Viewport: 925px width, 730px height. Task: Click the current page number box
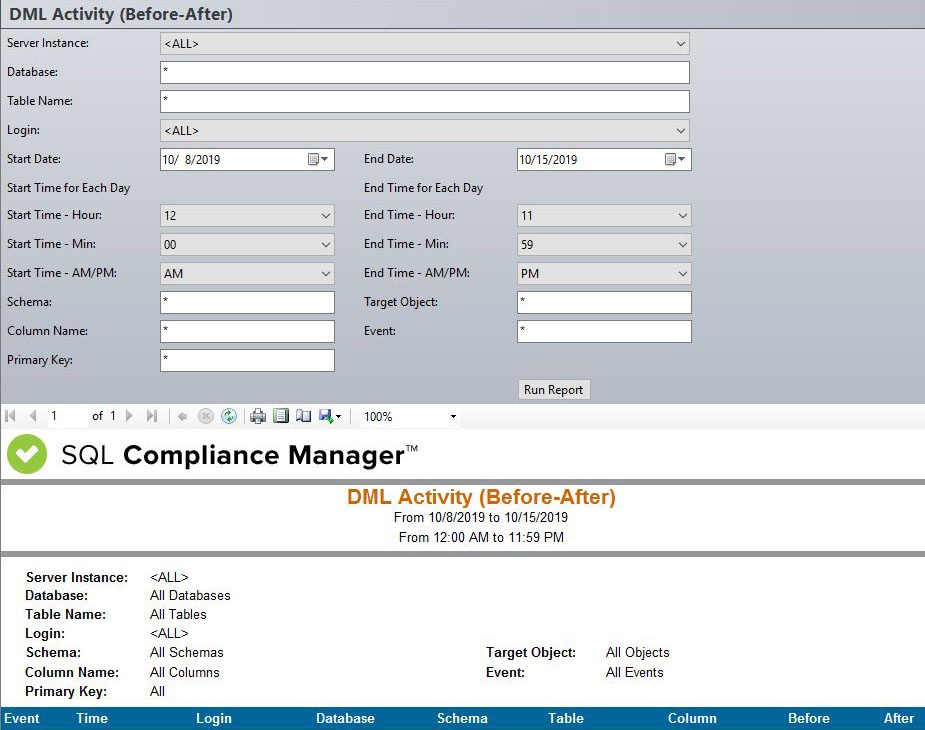66,416
